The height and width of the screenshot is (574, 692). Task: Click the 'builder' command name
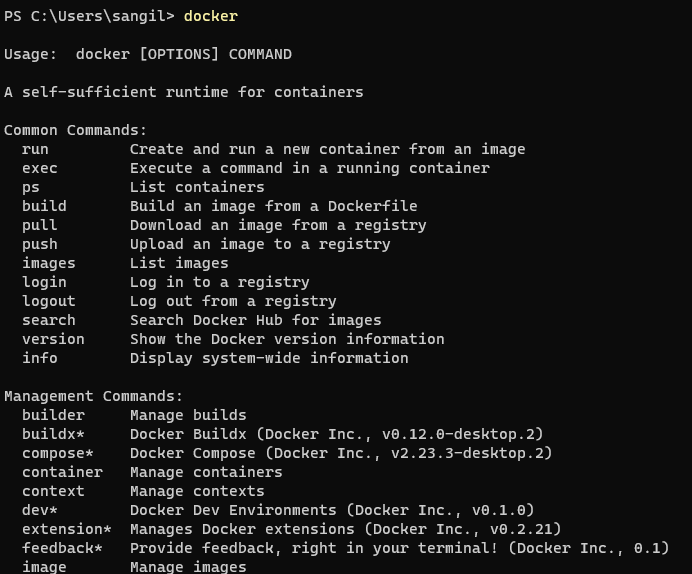pyautogui.click(x=53, y=415)
